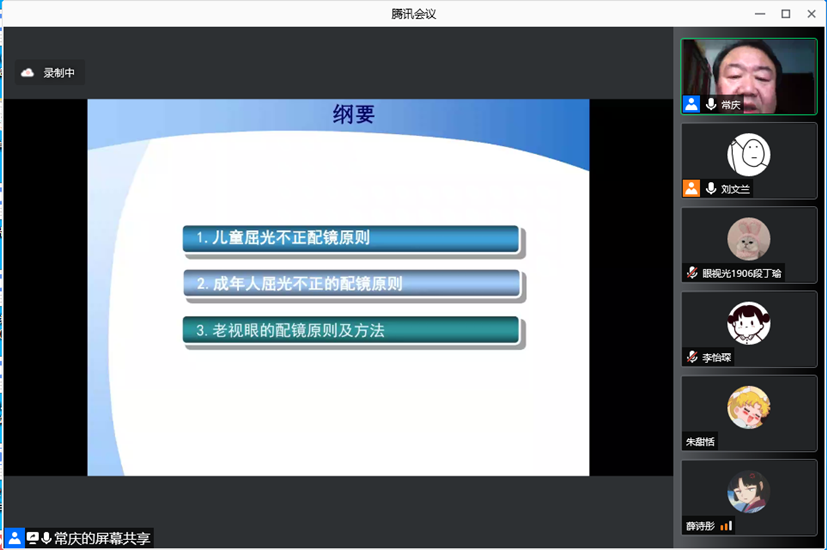Click the 录制中 recording indicator label
827x550 pixels.
pos(59,73)
